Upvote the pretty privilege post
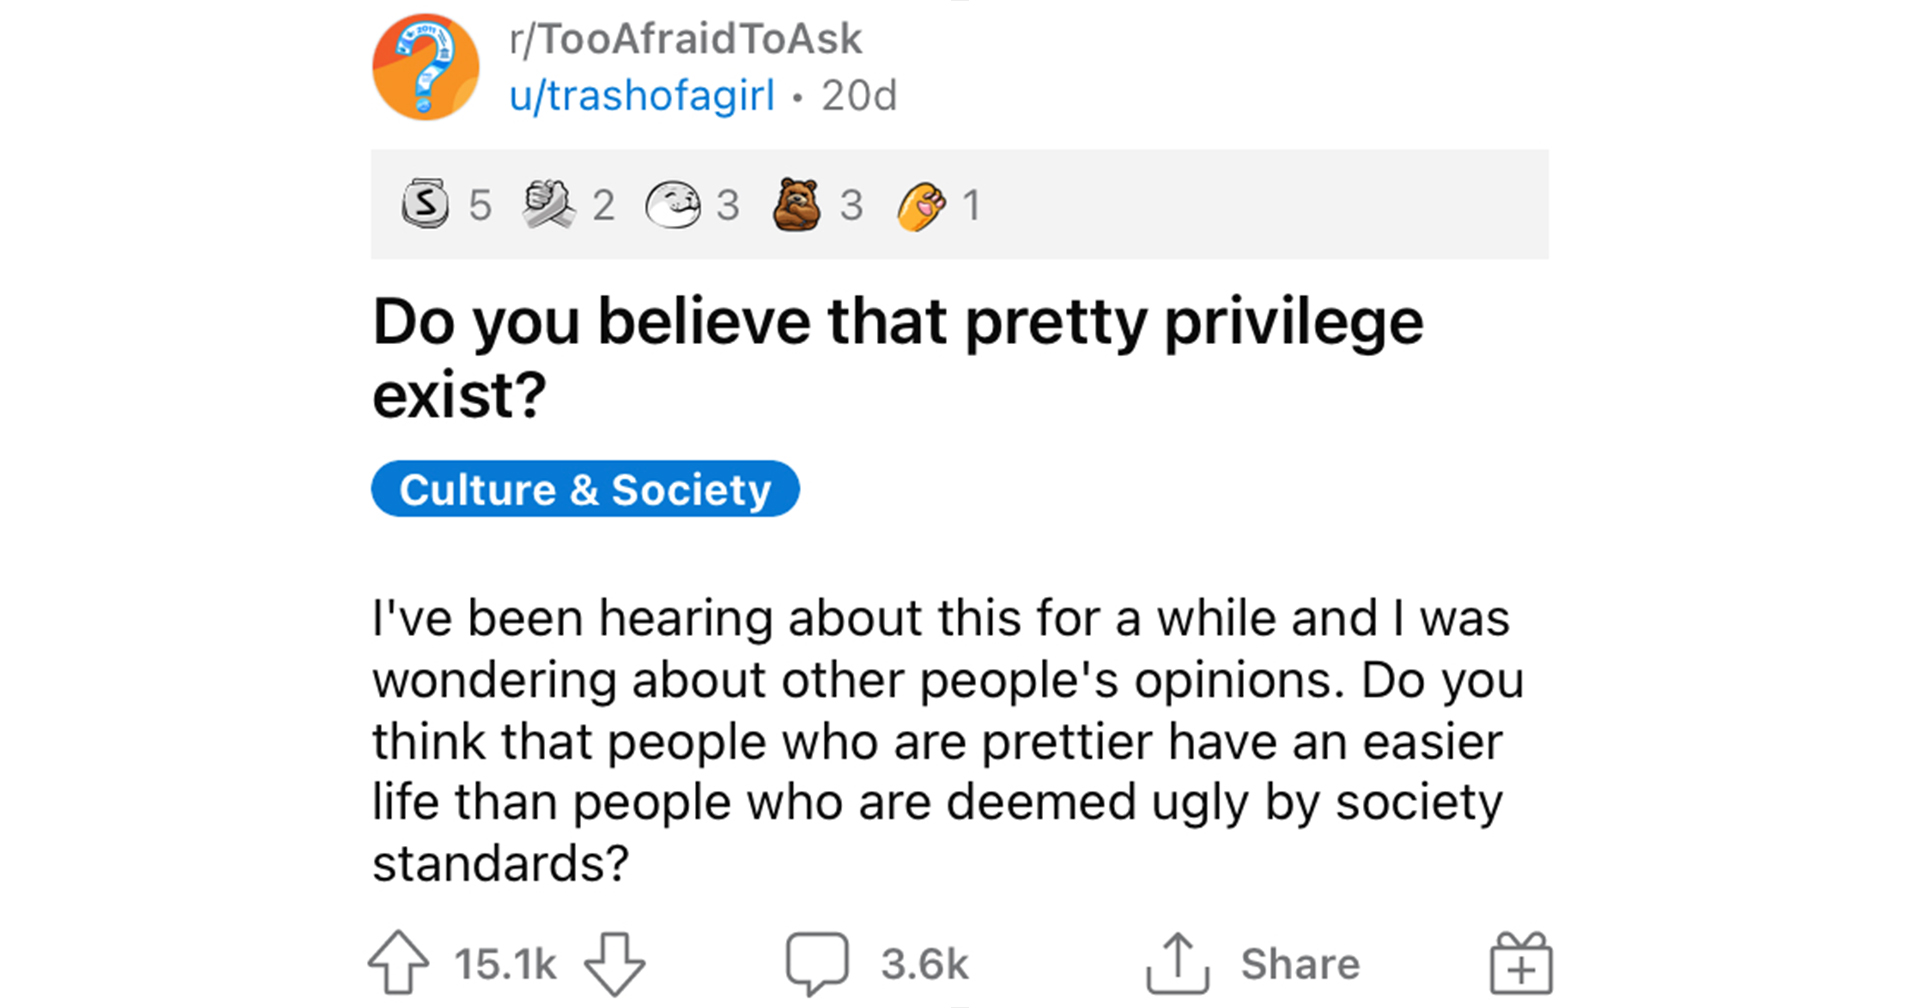This screenshot has height=1008, width=1920. coord(398,963)
